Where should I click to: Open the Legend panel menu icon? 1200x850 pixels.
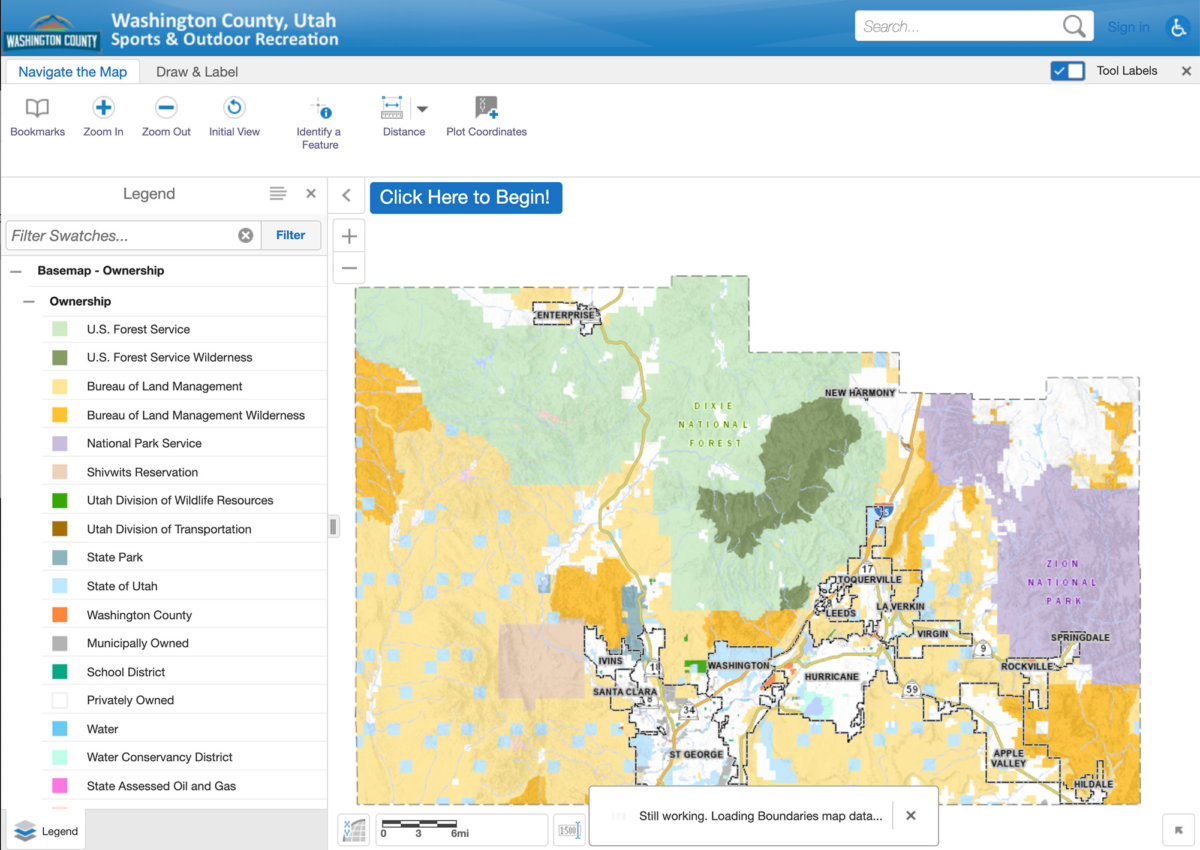coord(278,193)
